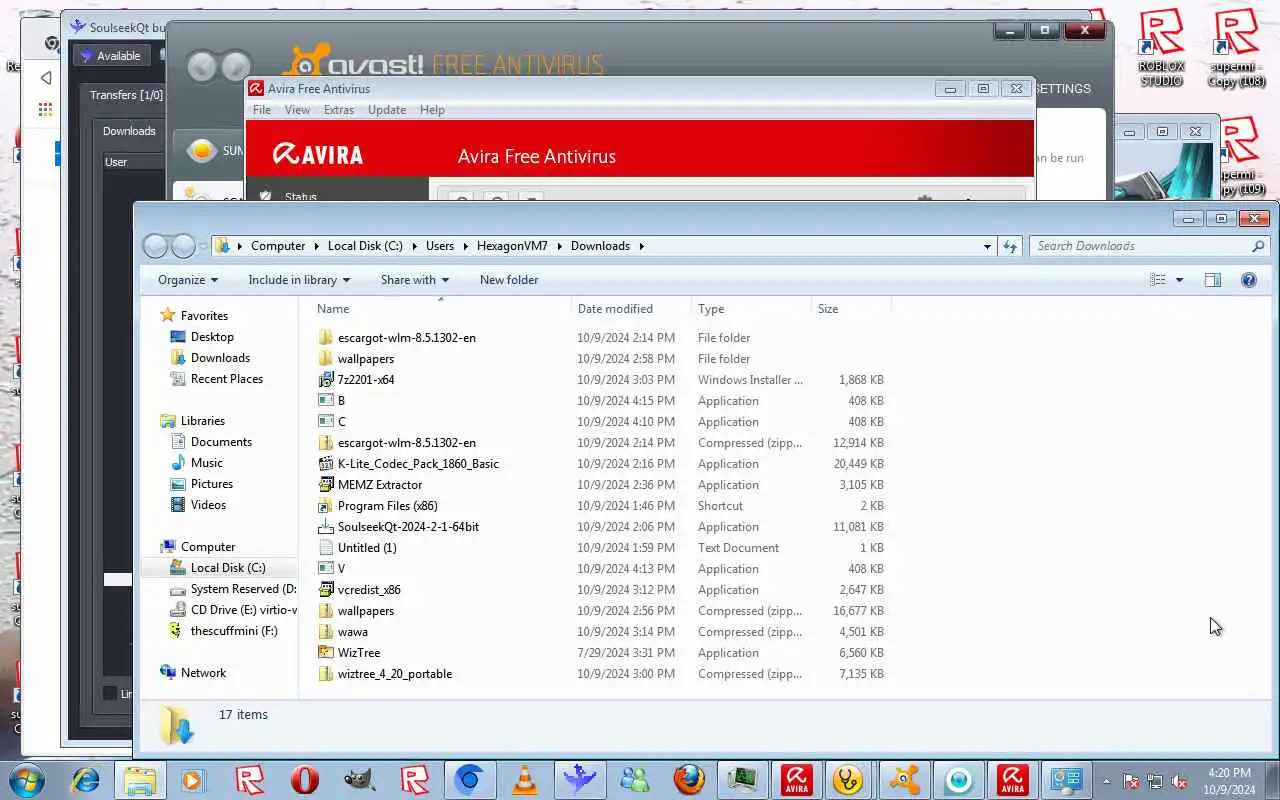Click the Search Downloads input field
Viewport: 1280px width, 800px height.
[1140, 246]
